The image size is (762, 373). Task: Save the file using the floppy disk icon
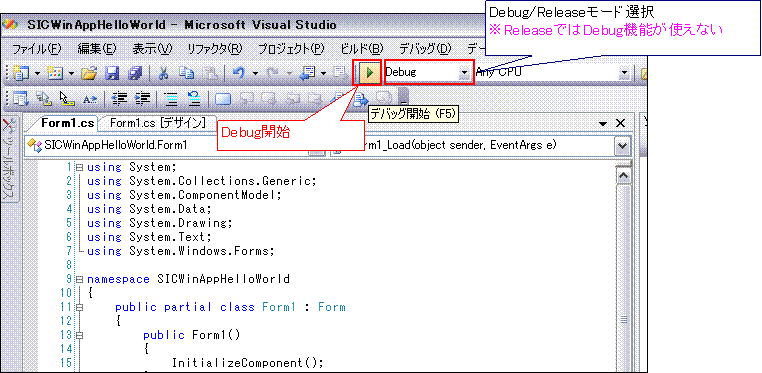tap(113, 73)
